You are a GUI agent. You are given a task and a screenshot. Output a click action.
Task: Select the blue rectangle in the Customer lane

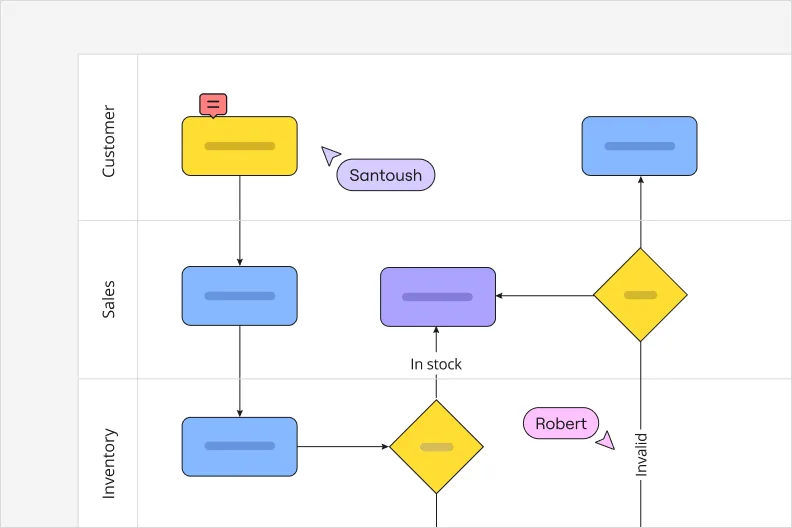point(639,146)
